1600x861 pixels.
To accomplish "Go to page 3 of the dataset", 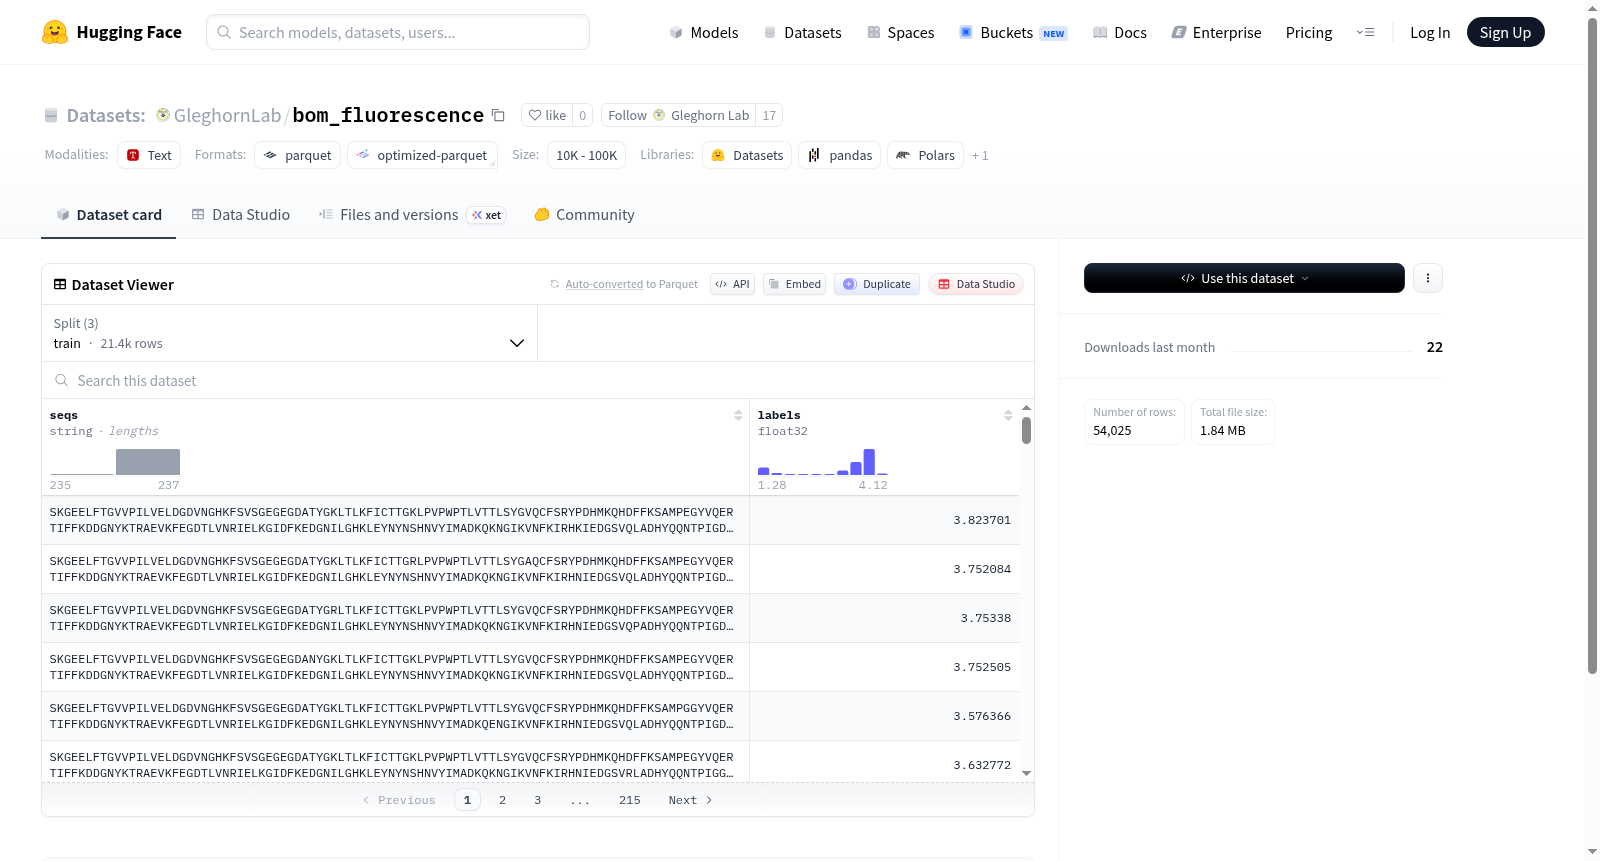I will click(538, 800).
